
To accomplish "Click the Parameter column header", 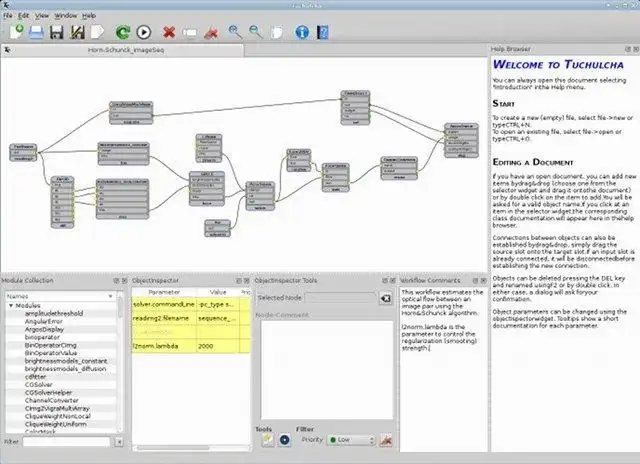I will [x=164, y=292].
